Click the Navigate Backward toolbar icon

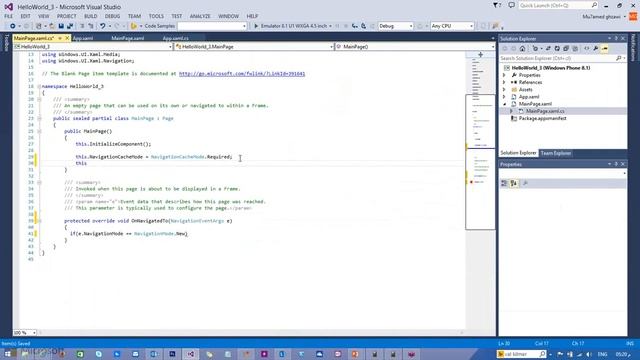click(13, 26)
